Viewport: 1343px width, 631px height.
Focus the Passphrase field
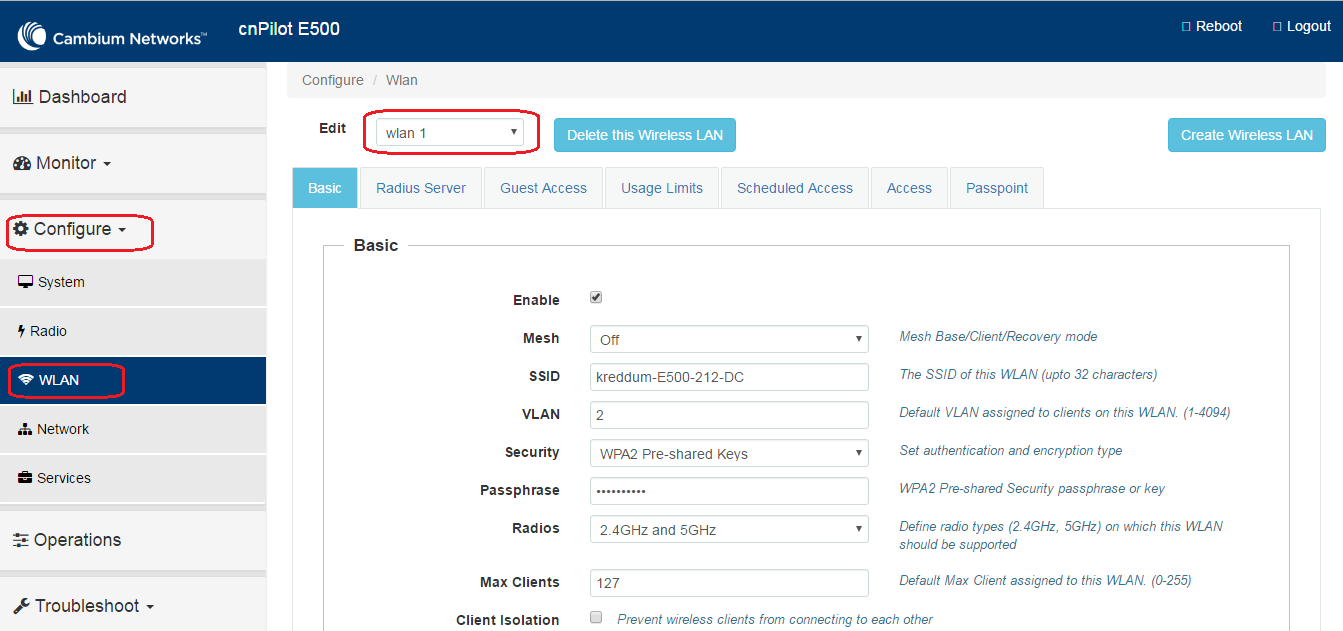[729, 491]
